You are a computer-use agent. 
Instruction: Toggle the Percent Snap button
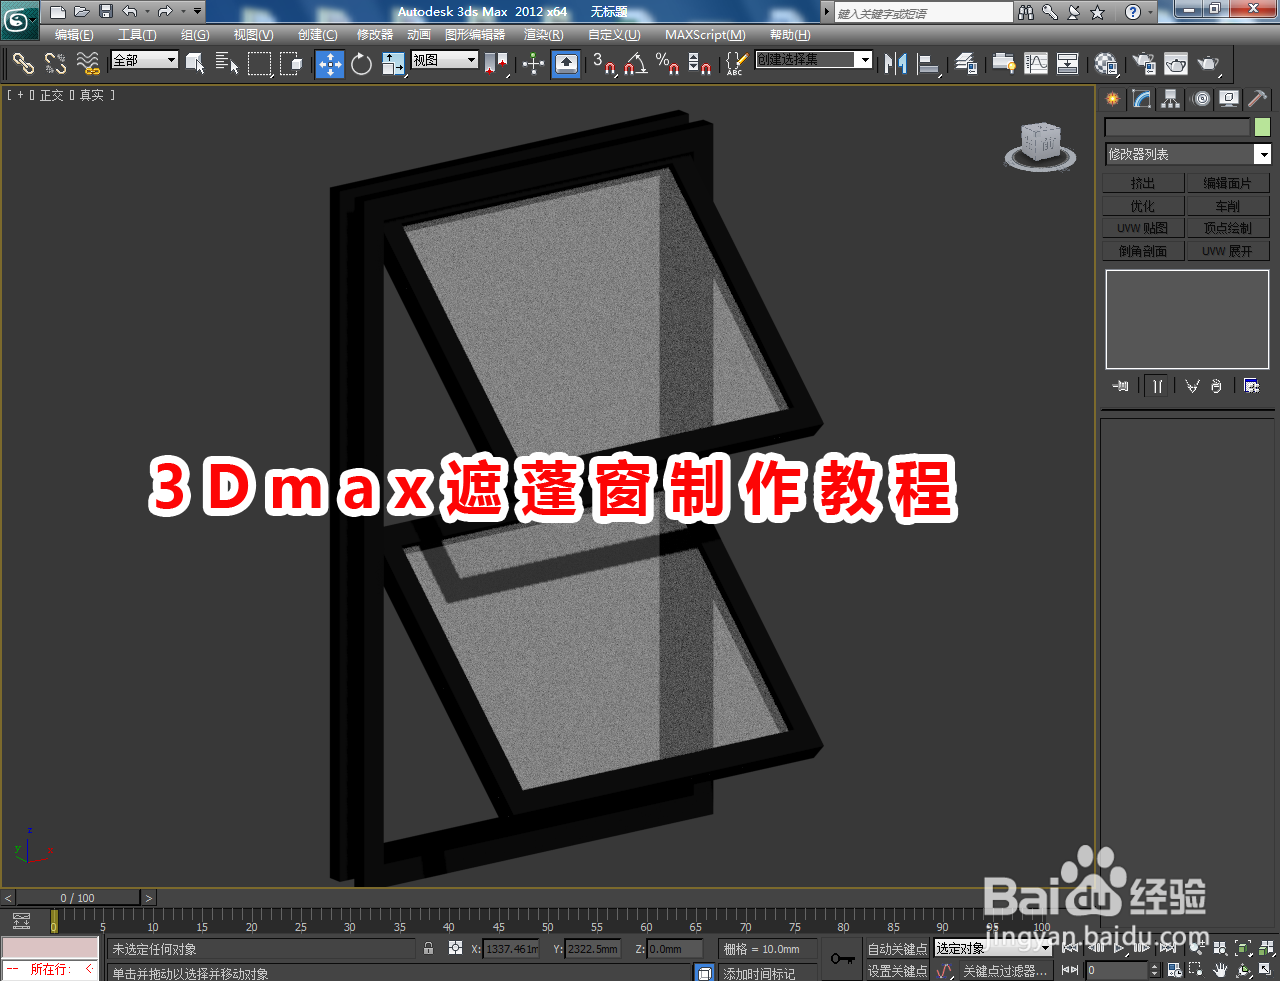pyautogui.click(x=667, y=63)
